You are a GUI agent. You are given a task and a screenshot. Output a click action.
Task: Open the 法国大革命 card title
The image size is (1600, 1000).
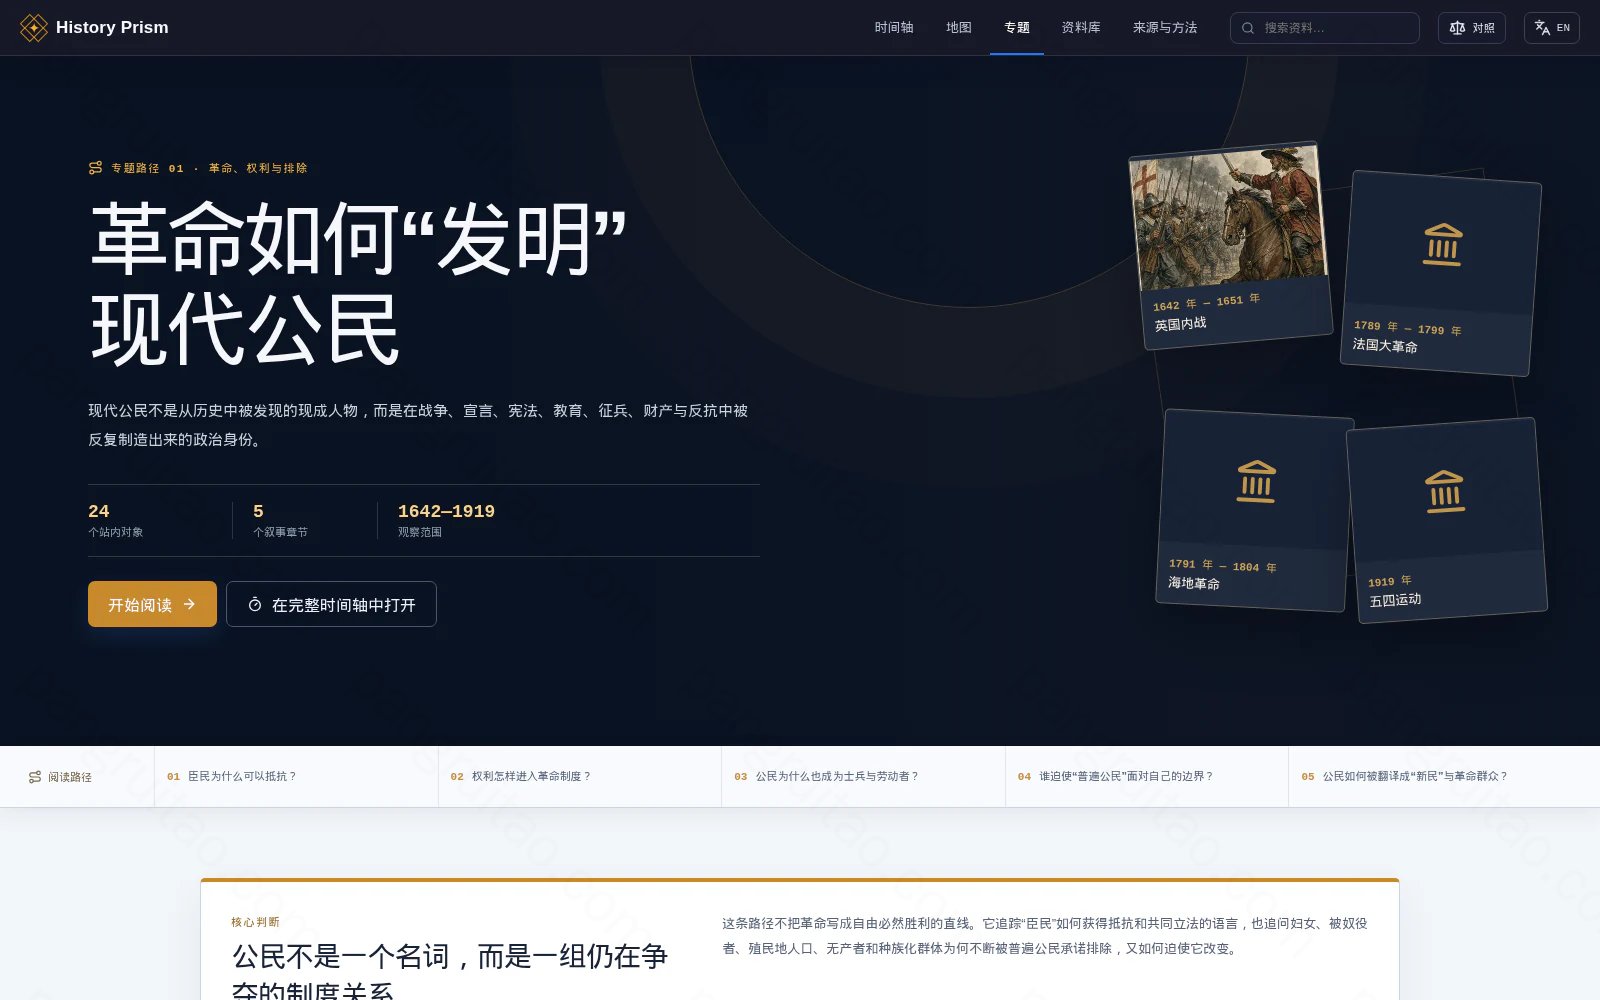[x=1385, y=345]
